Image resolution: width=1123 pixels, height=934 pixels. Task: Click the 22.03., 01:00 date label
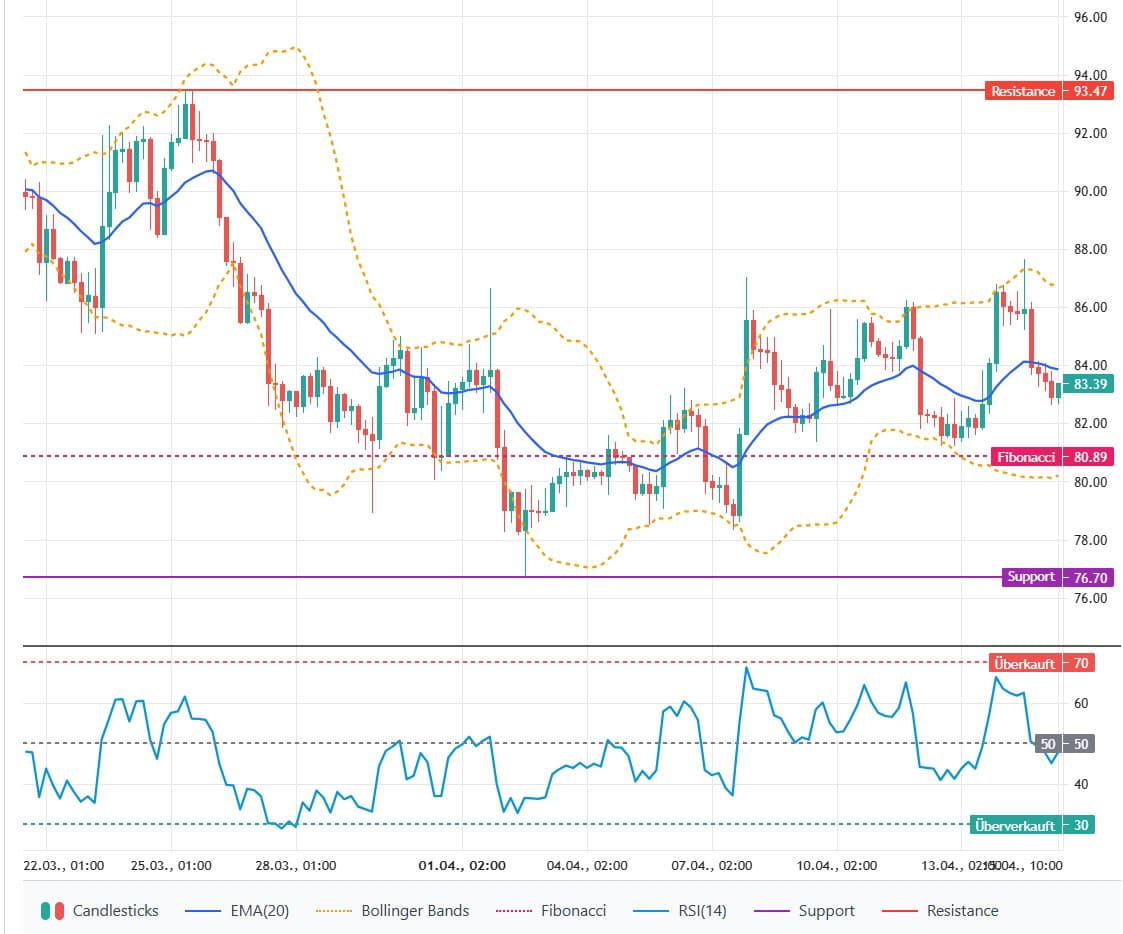click(x=64, y=866)
